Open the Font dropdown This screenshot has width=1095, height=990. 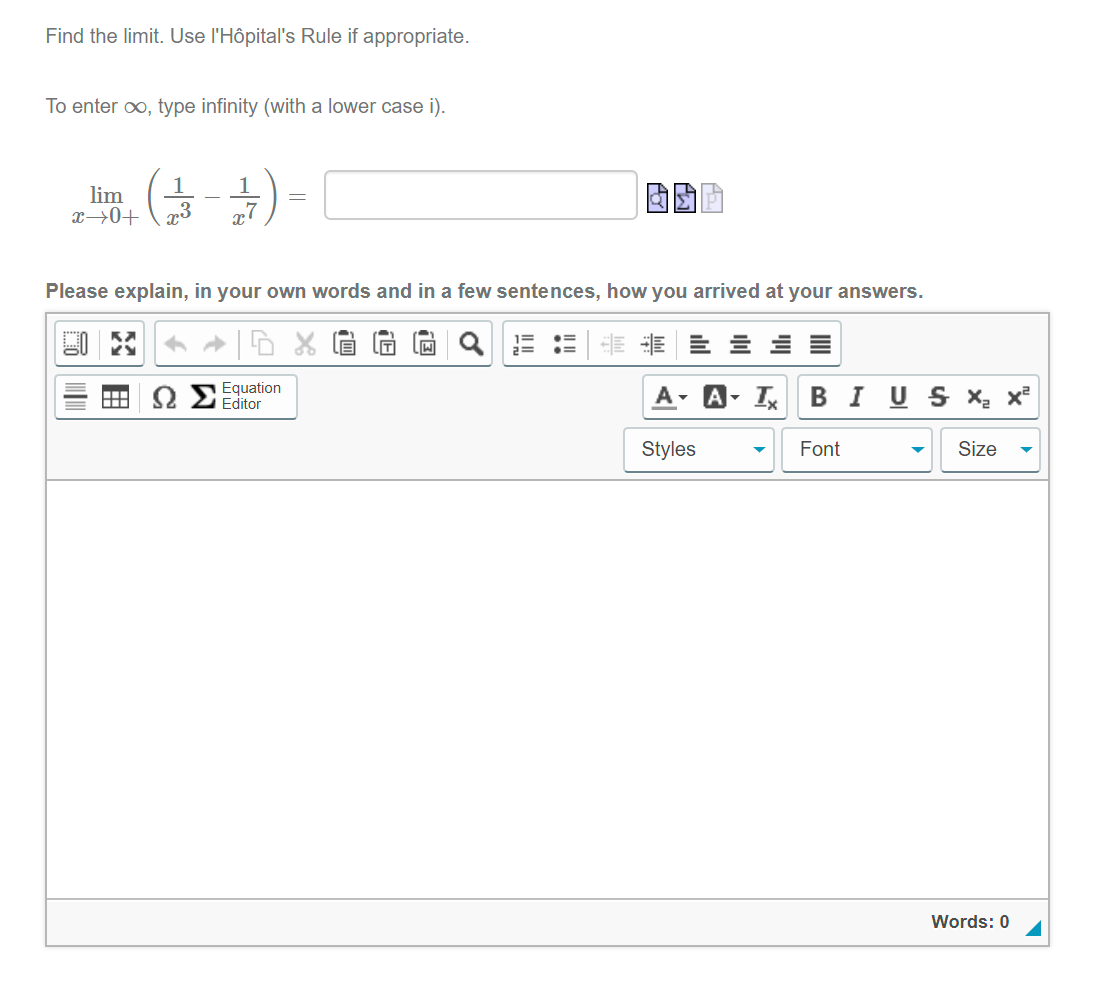[857, 449]
